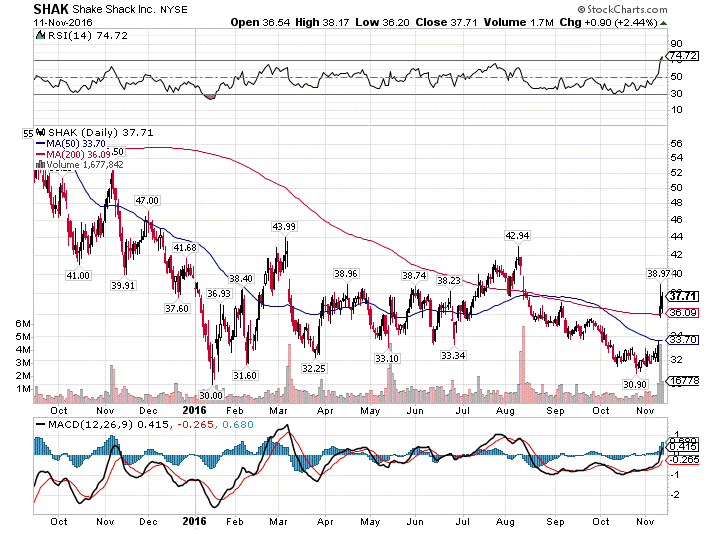
Task: Click the 41.00 October low label
Action: (x=78, y=275)
